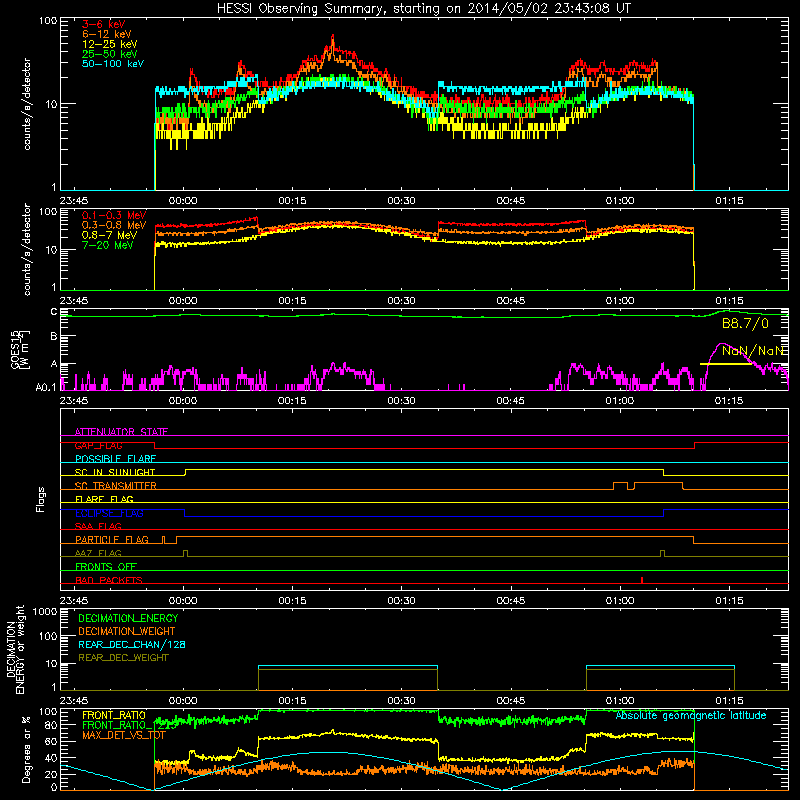The image size is (800, 800).
Task: Select the SC_TRANSMITTER flag label
Action: [x=116, y=486]
